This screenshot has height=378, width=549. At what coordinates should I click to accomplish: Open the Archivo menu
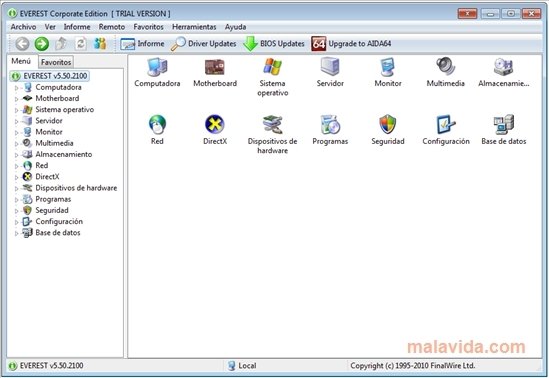coord(23,27)
